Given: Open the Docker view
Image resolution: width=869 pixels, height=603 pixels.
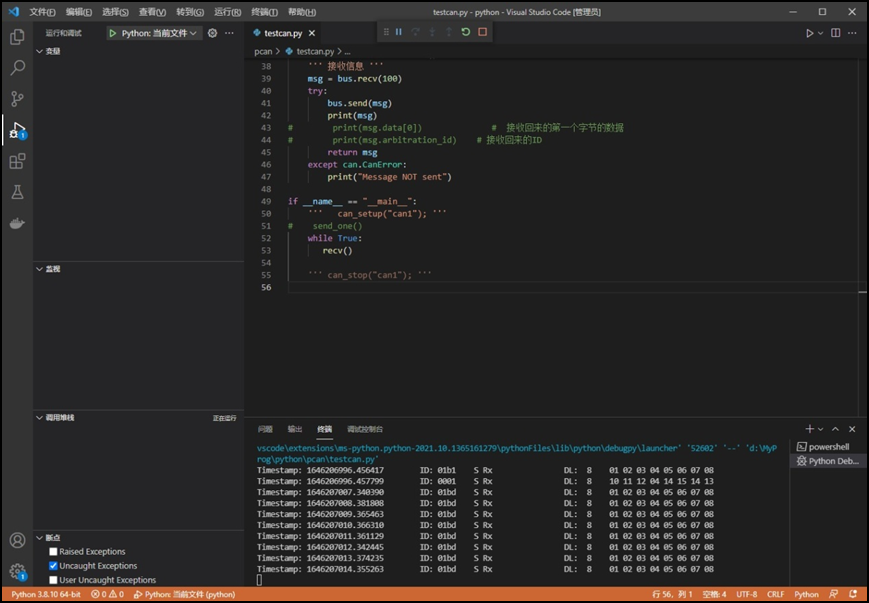Looking at the screenshot, I should pyautogui.click(x=17, y=223).
